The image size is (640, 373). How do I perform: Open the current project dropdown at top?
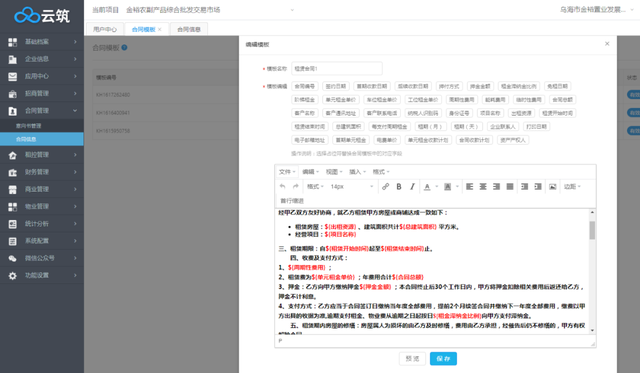tap(292, 10)
